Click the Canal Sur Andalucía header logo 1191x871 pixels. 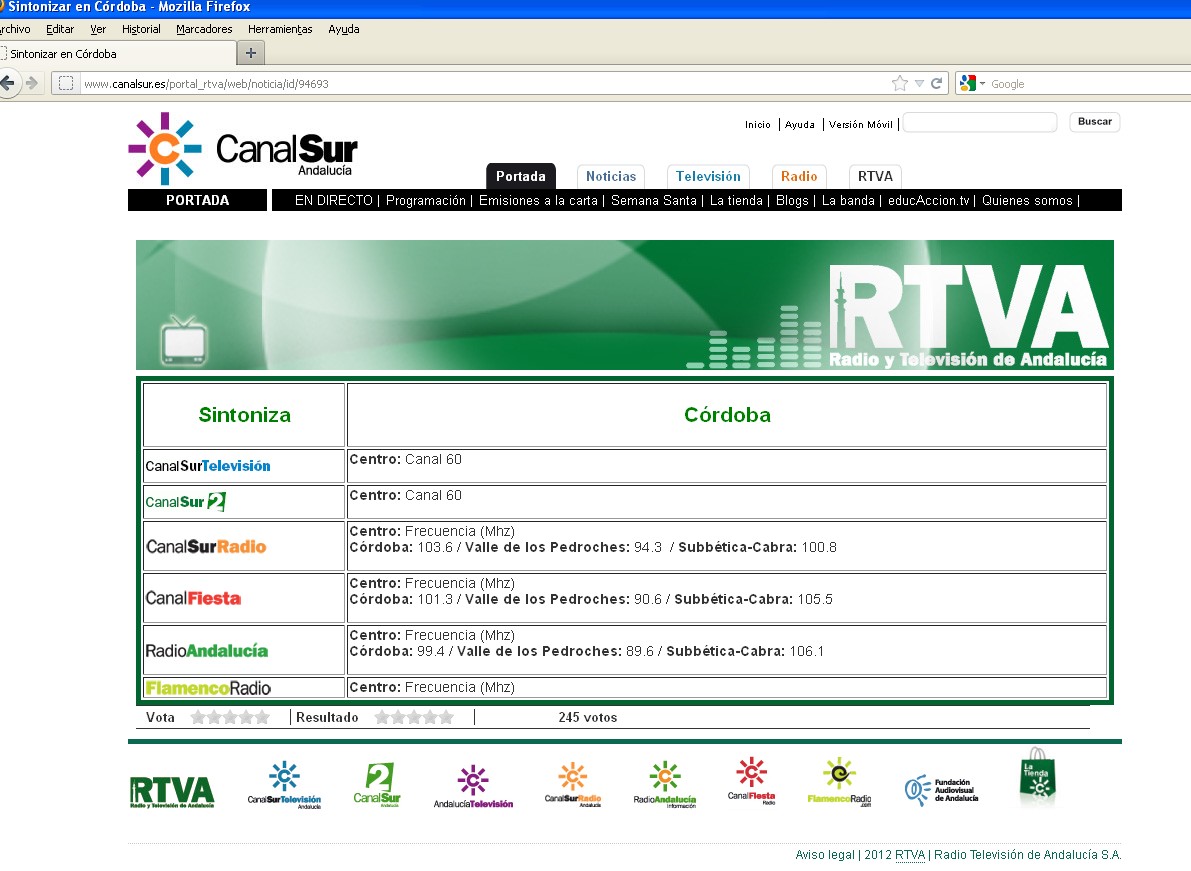(243, 149)
